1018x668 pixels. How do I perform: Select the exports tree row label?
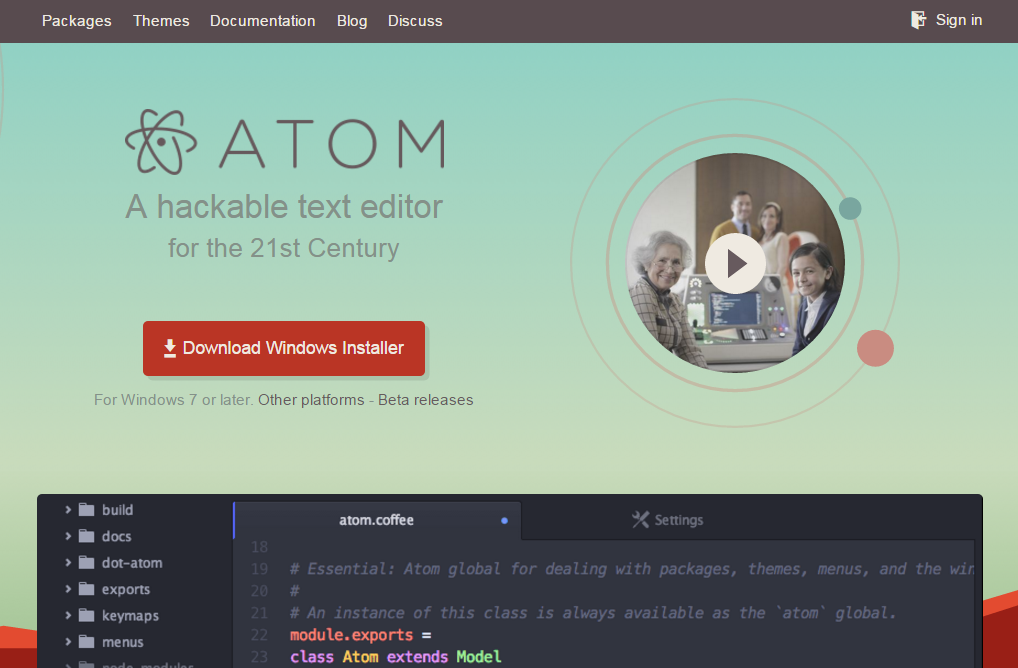tap(126, 589)
